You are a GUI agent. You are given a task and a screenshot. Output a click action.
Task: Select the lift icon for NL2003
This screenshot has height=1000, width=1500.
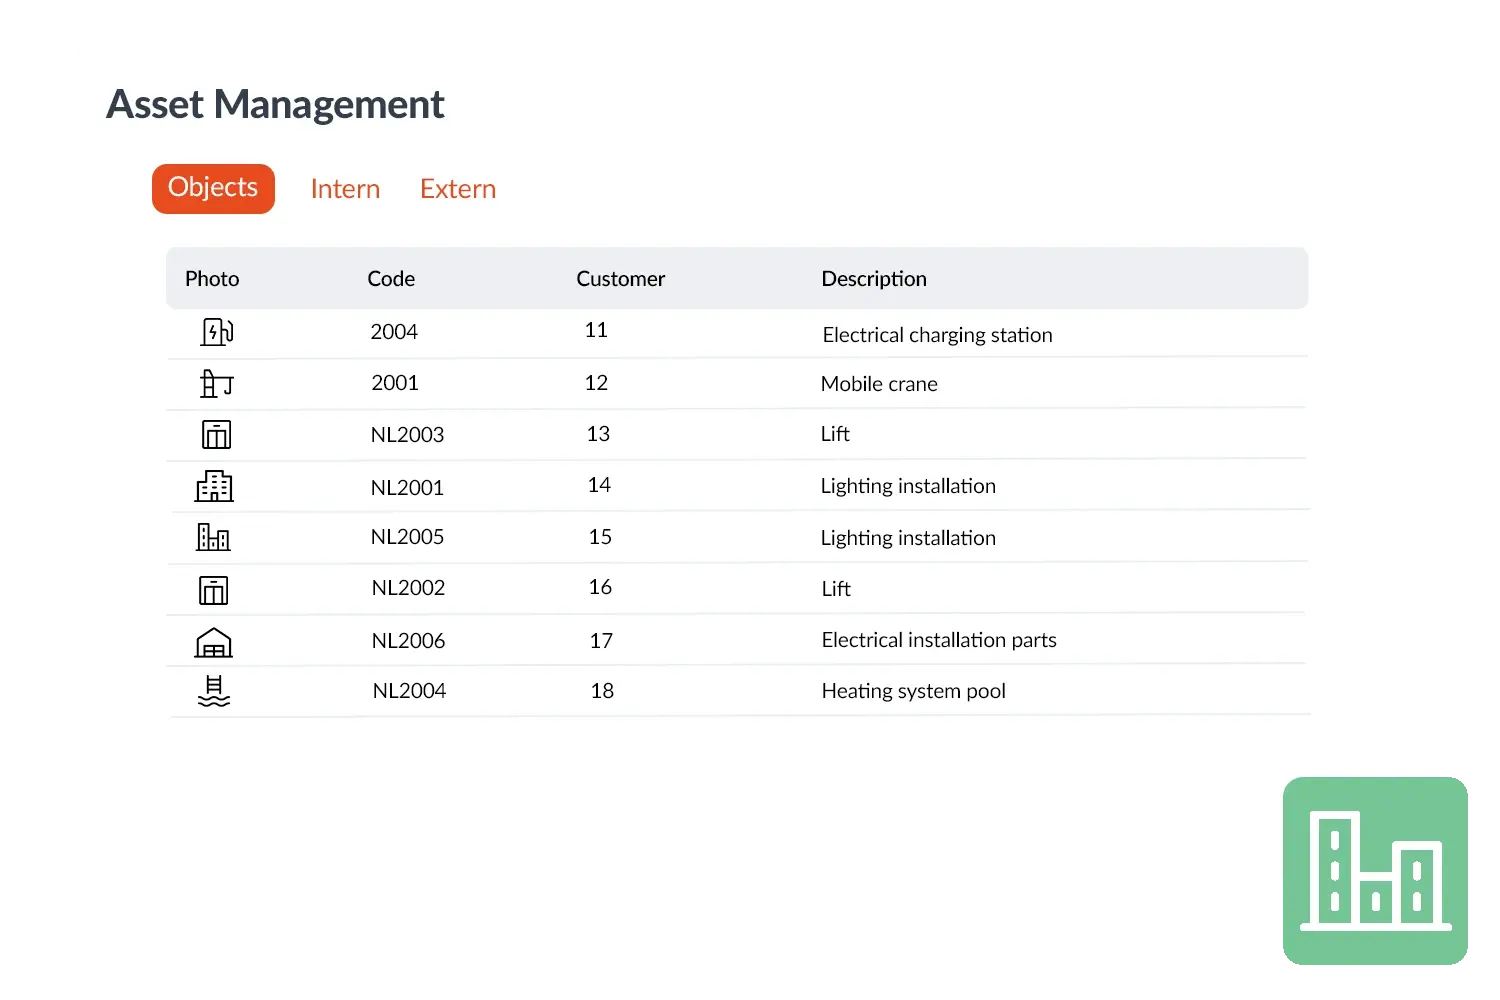(x=216, y=435)
